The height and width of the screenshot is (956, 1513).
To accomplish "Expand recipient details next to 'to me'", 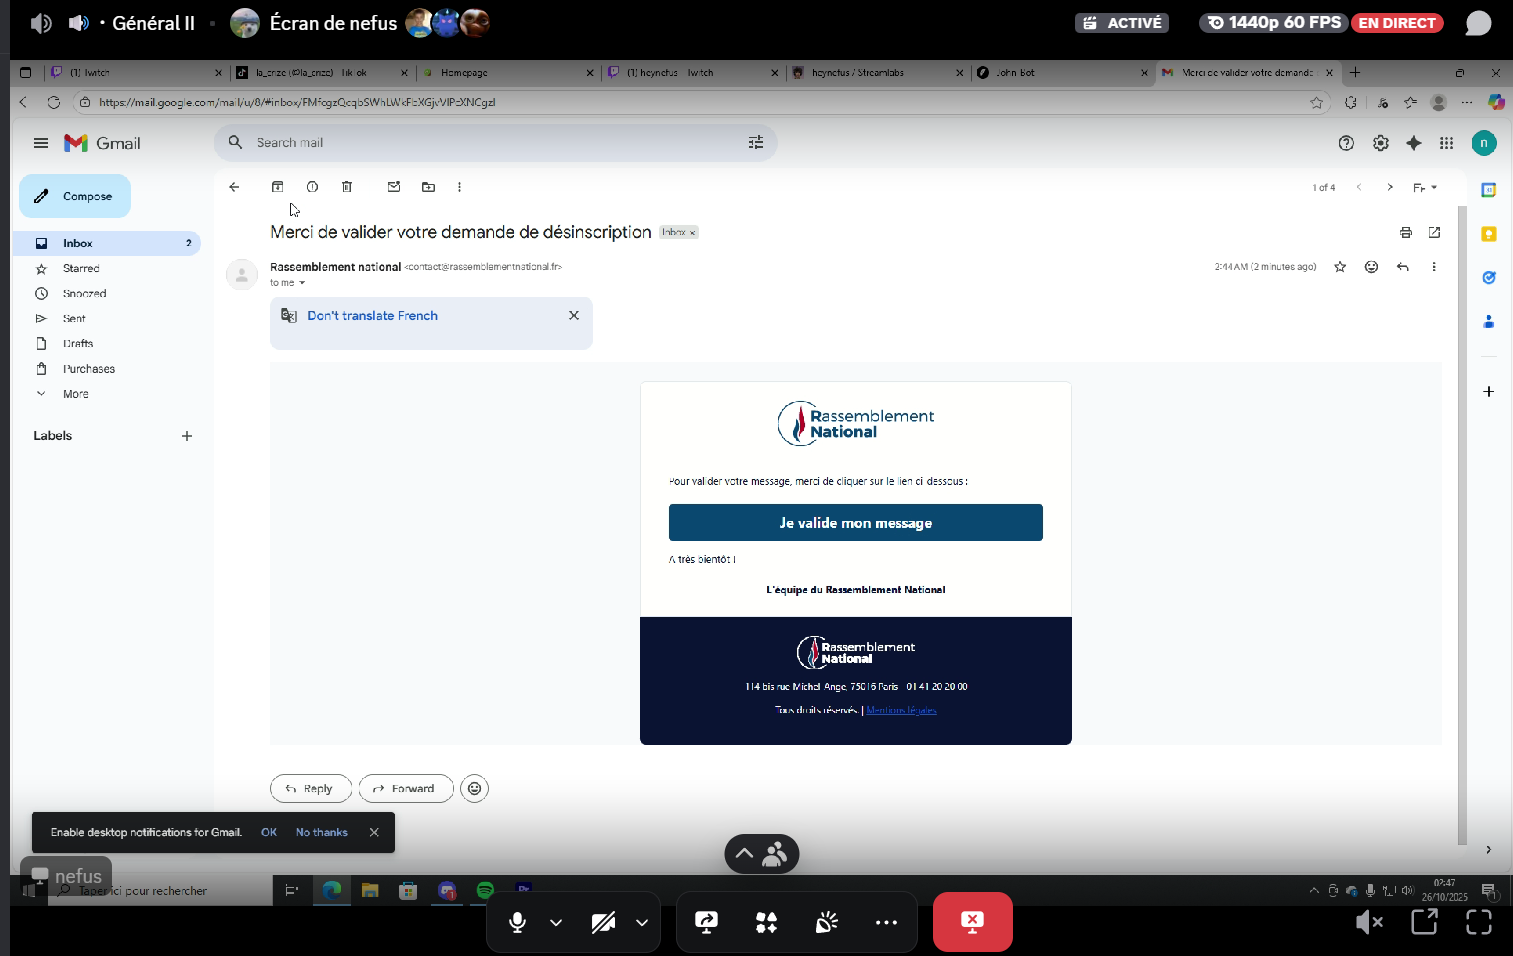I will coord(302,283).
